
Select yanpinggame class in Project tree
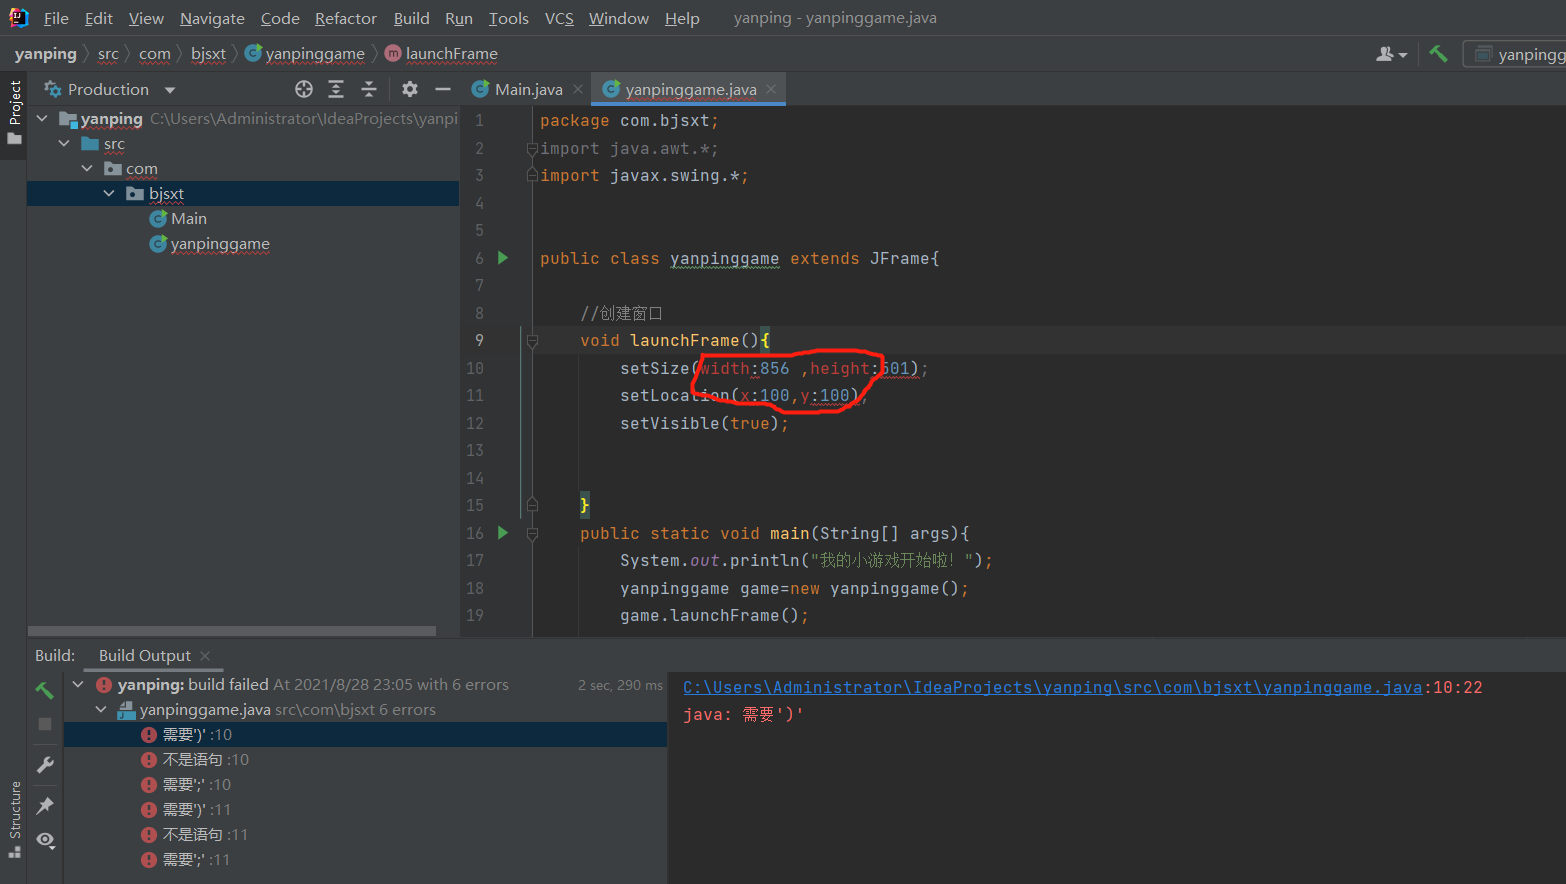[x=210, y=243]
